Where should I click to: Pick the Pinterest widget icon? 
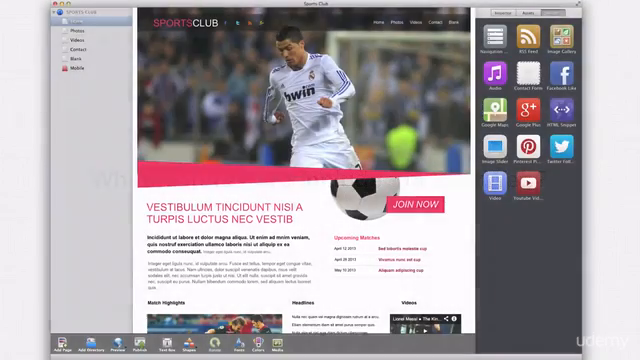[528, 147]
